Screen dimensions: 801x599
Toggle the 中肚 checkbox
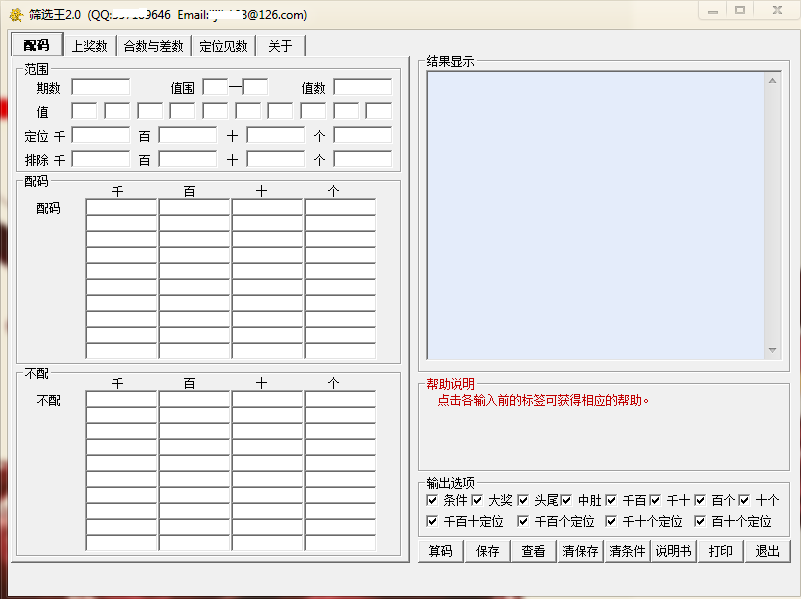[x=566, y=500]
